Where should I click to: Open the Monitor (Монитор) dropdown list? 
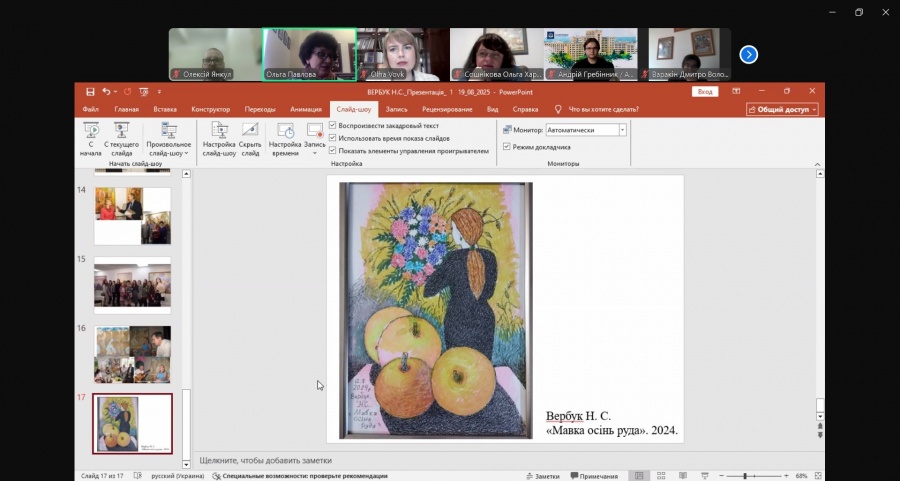click(622, 130)
